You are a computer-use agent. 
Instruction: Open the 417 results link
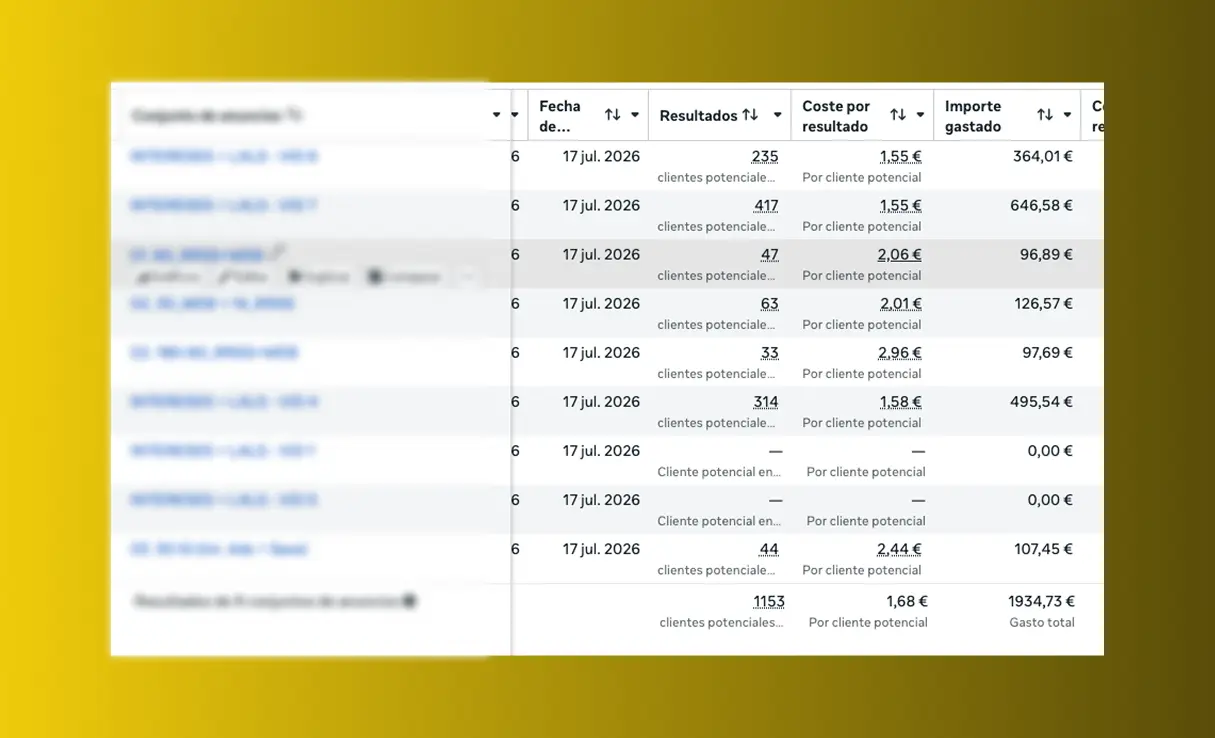tap(766, 206)
